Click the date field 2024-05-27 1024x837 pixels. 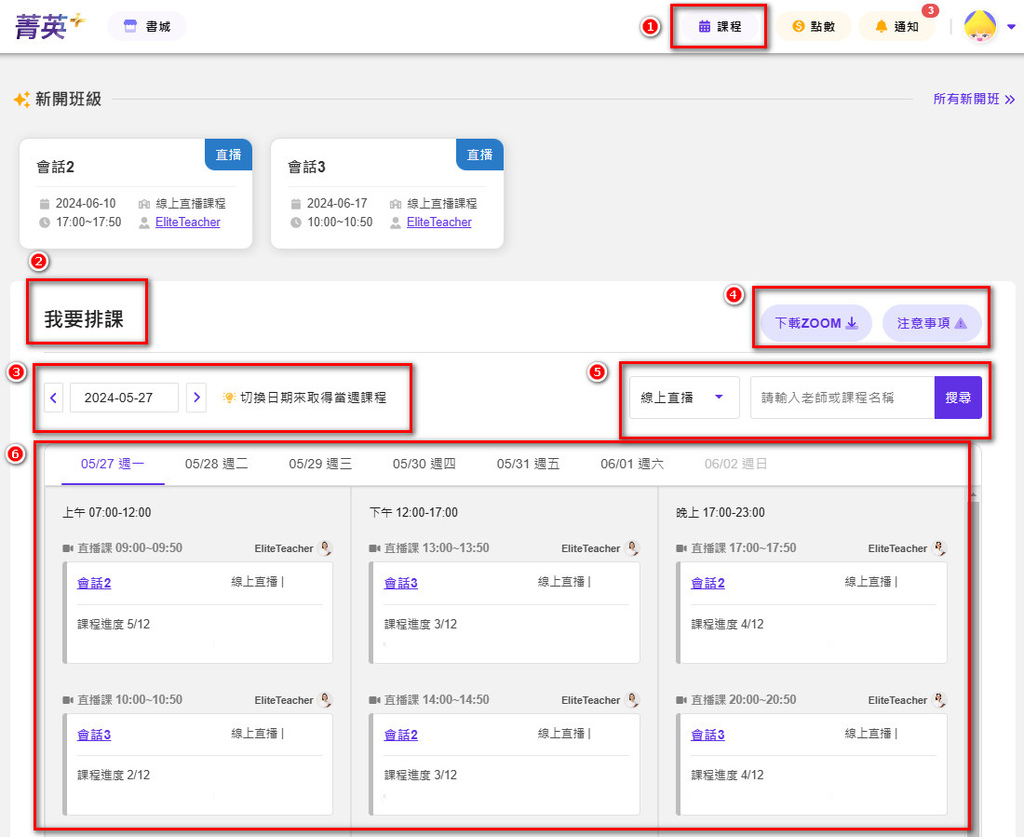pyautogui.click(x=124, y=398)
